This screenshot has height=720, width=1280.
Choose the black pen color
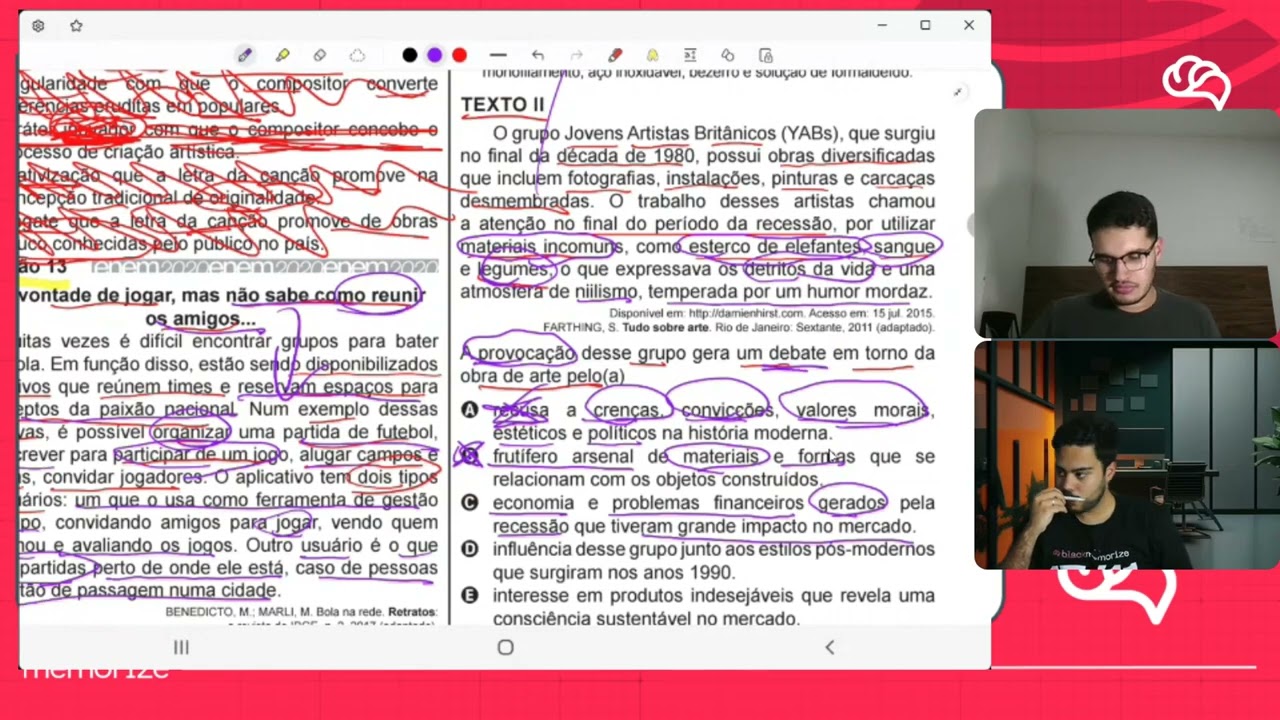[x=410, y=55]
